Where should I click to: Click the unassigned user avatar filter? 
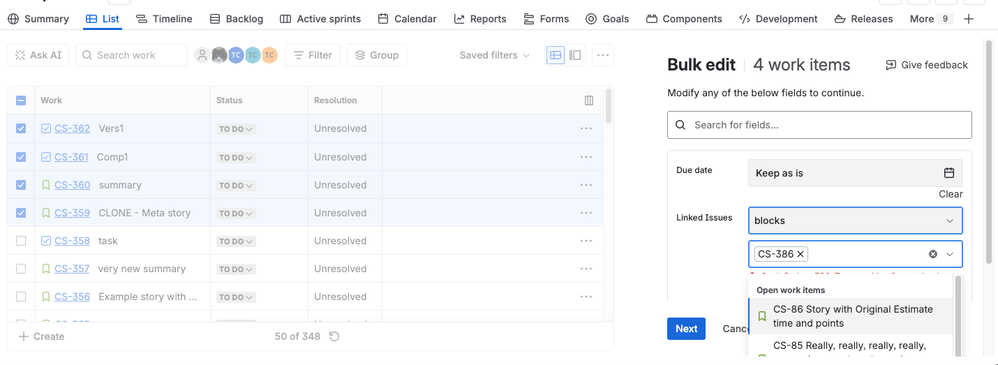(x=202, y=55)
